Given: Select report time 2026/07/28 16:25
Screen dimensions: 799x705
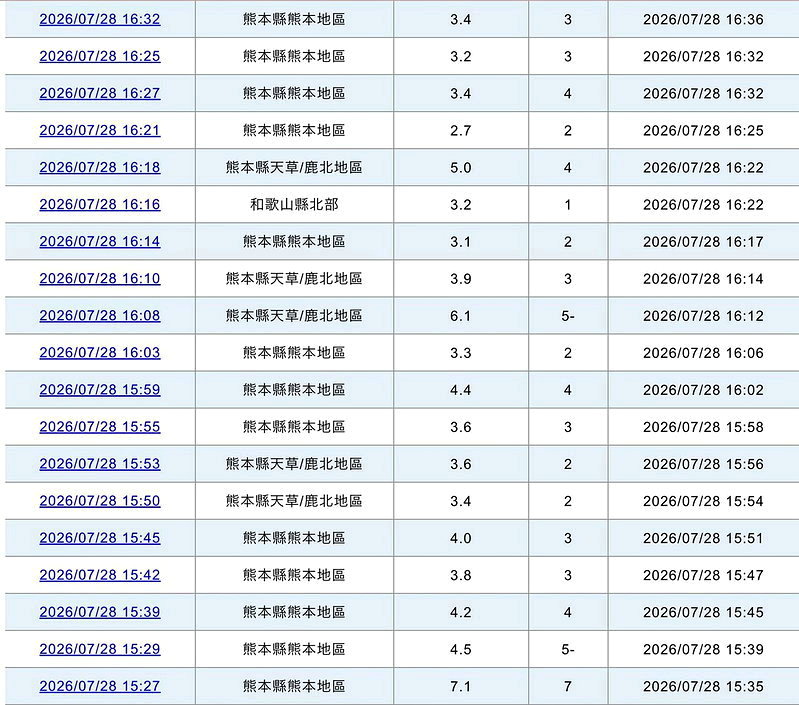Looking at the screenshot, I should click(x=703, y=130).
